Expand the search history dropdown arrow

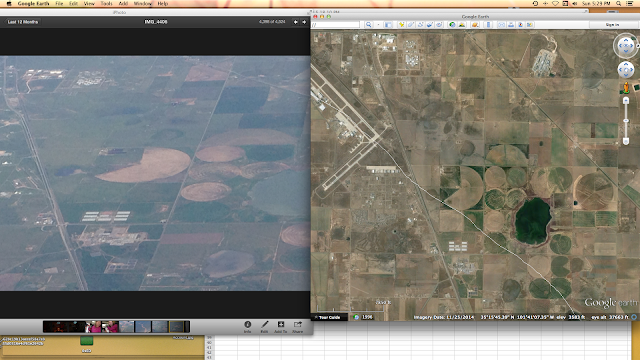[x=378, y=24]
